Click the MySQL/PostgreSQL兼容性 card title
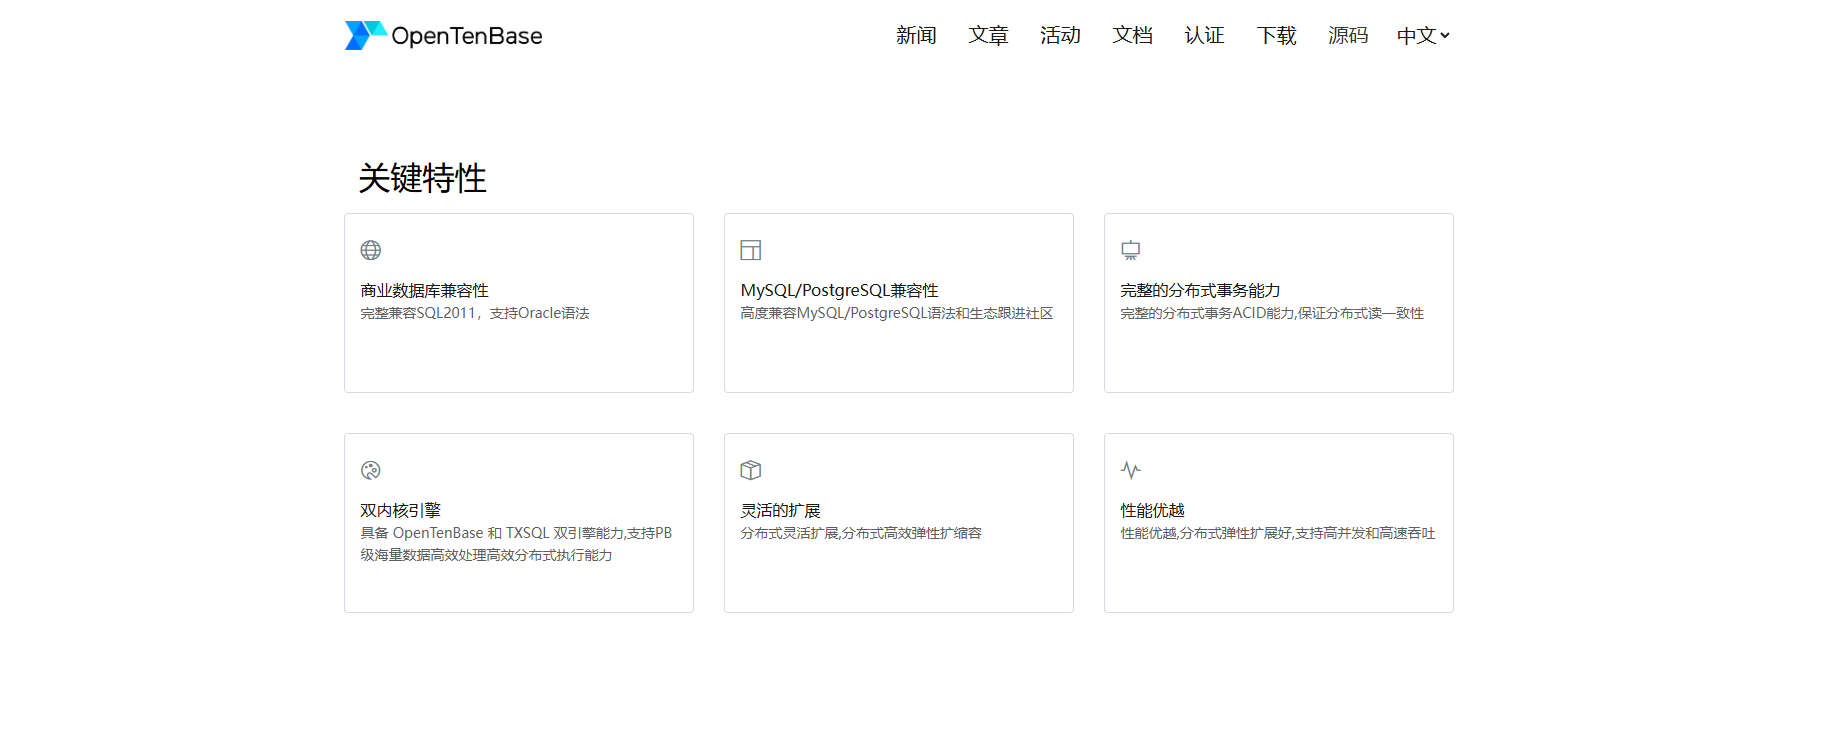Screen dimensions: 1838x750 click(x=839, y=290)
